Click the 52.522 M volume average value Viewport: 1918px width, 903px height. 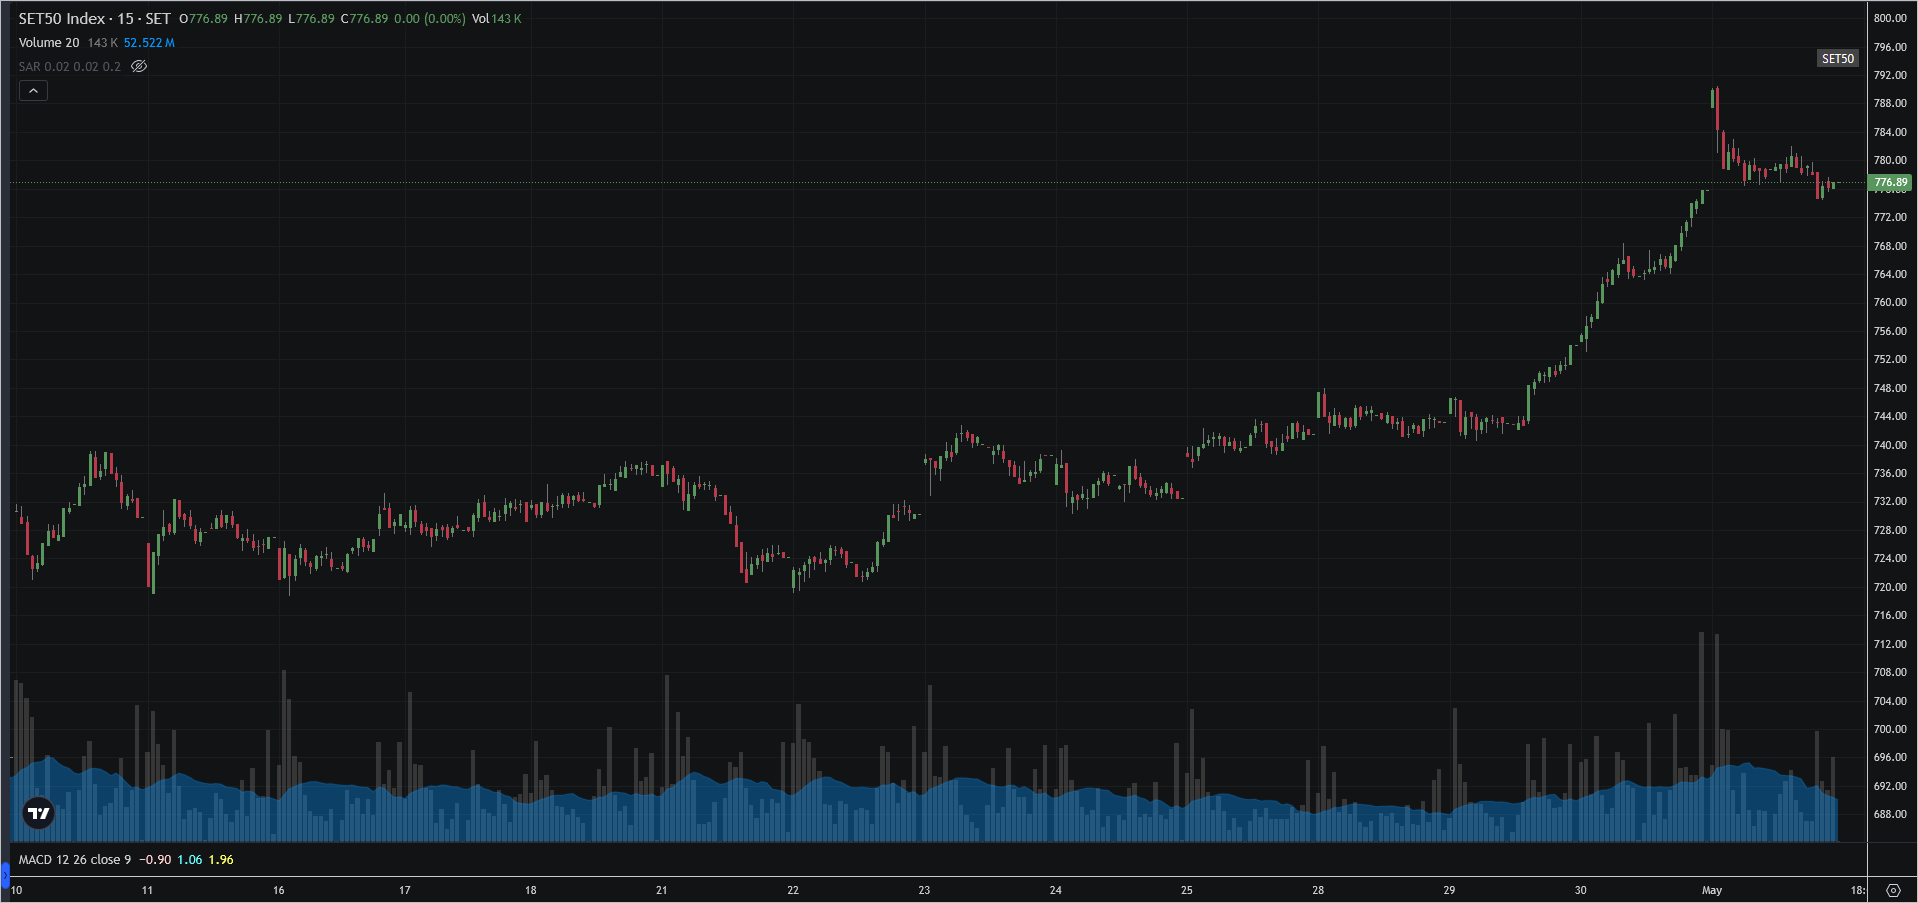coord(149,43)
